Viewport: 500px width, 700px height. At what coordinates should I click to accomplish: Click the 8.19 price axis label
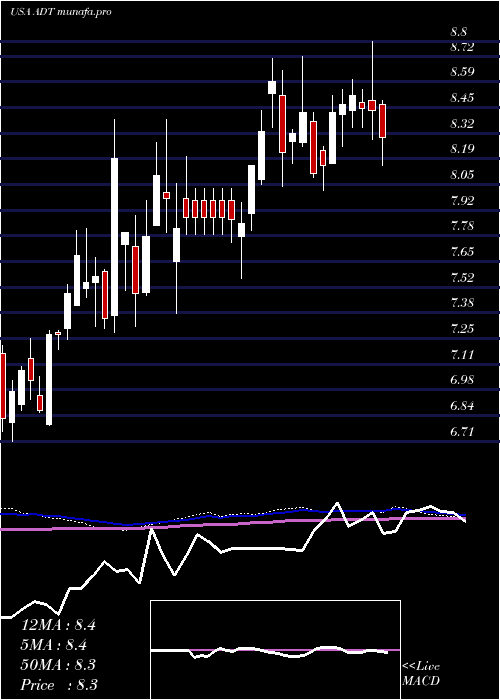(462, 149)
